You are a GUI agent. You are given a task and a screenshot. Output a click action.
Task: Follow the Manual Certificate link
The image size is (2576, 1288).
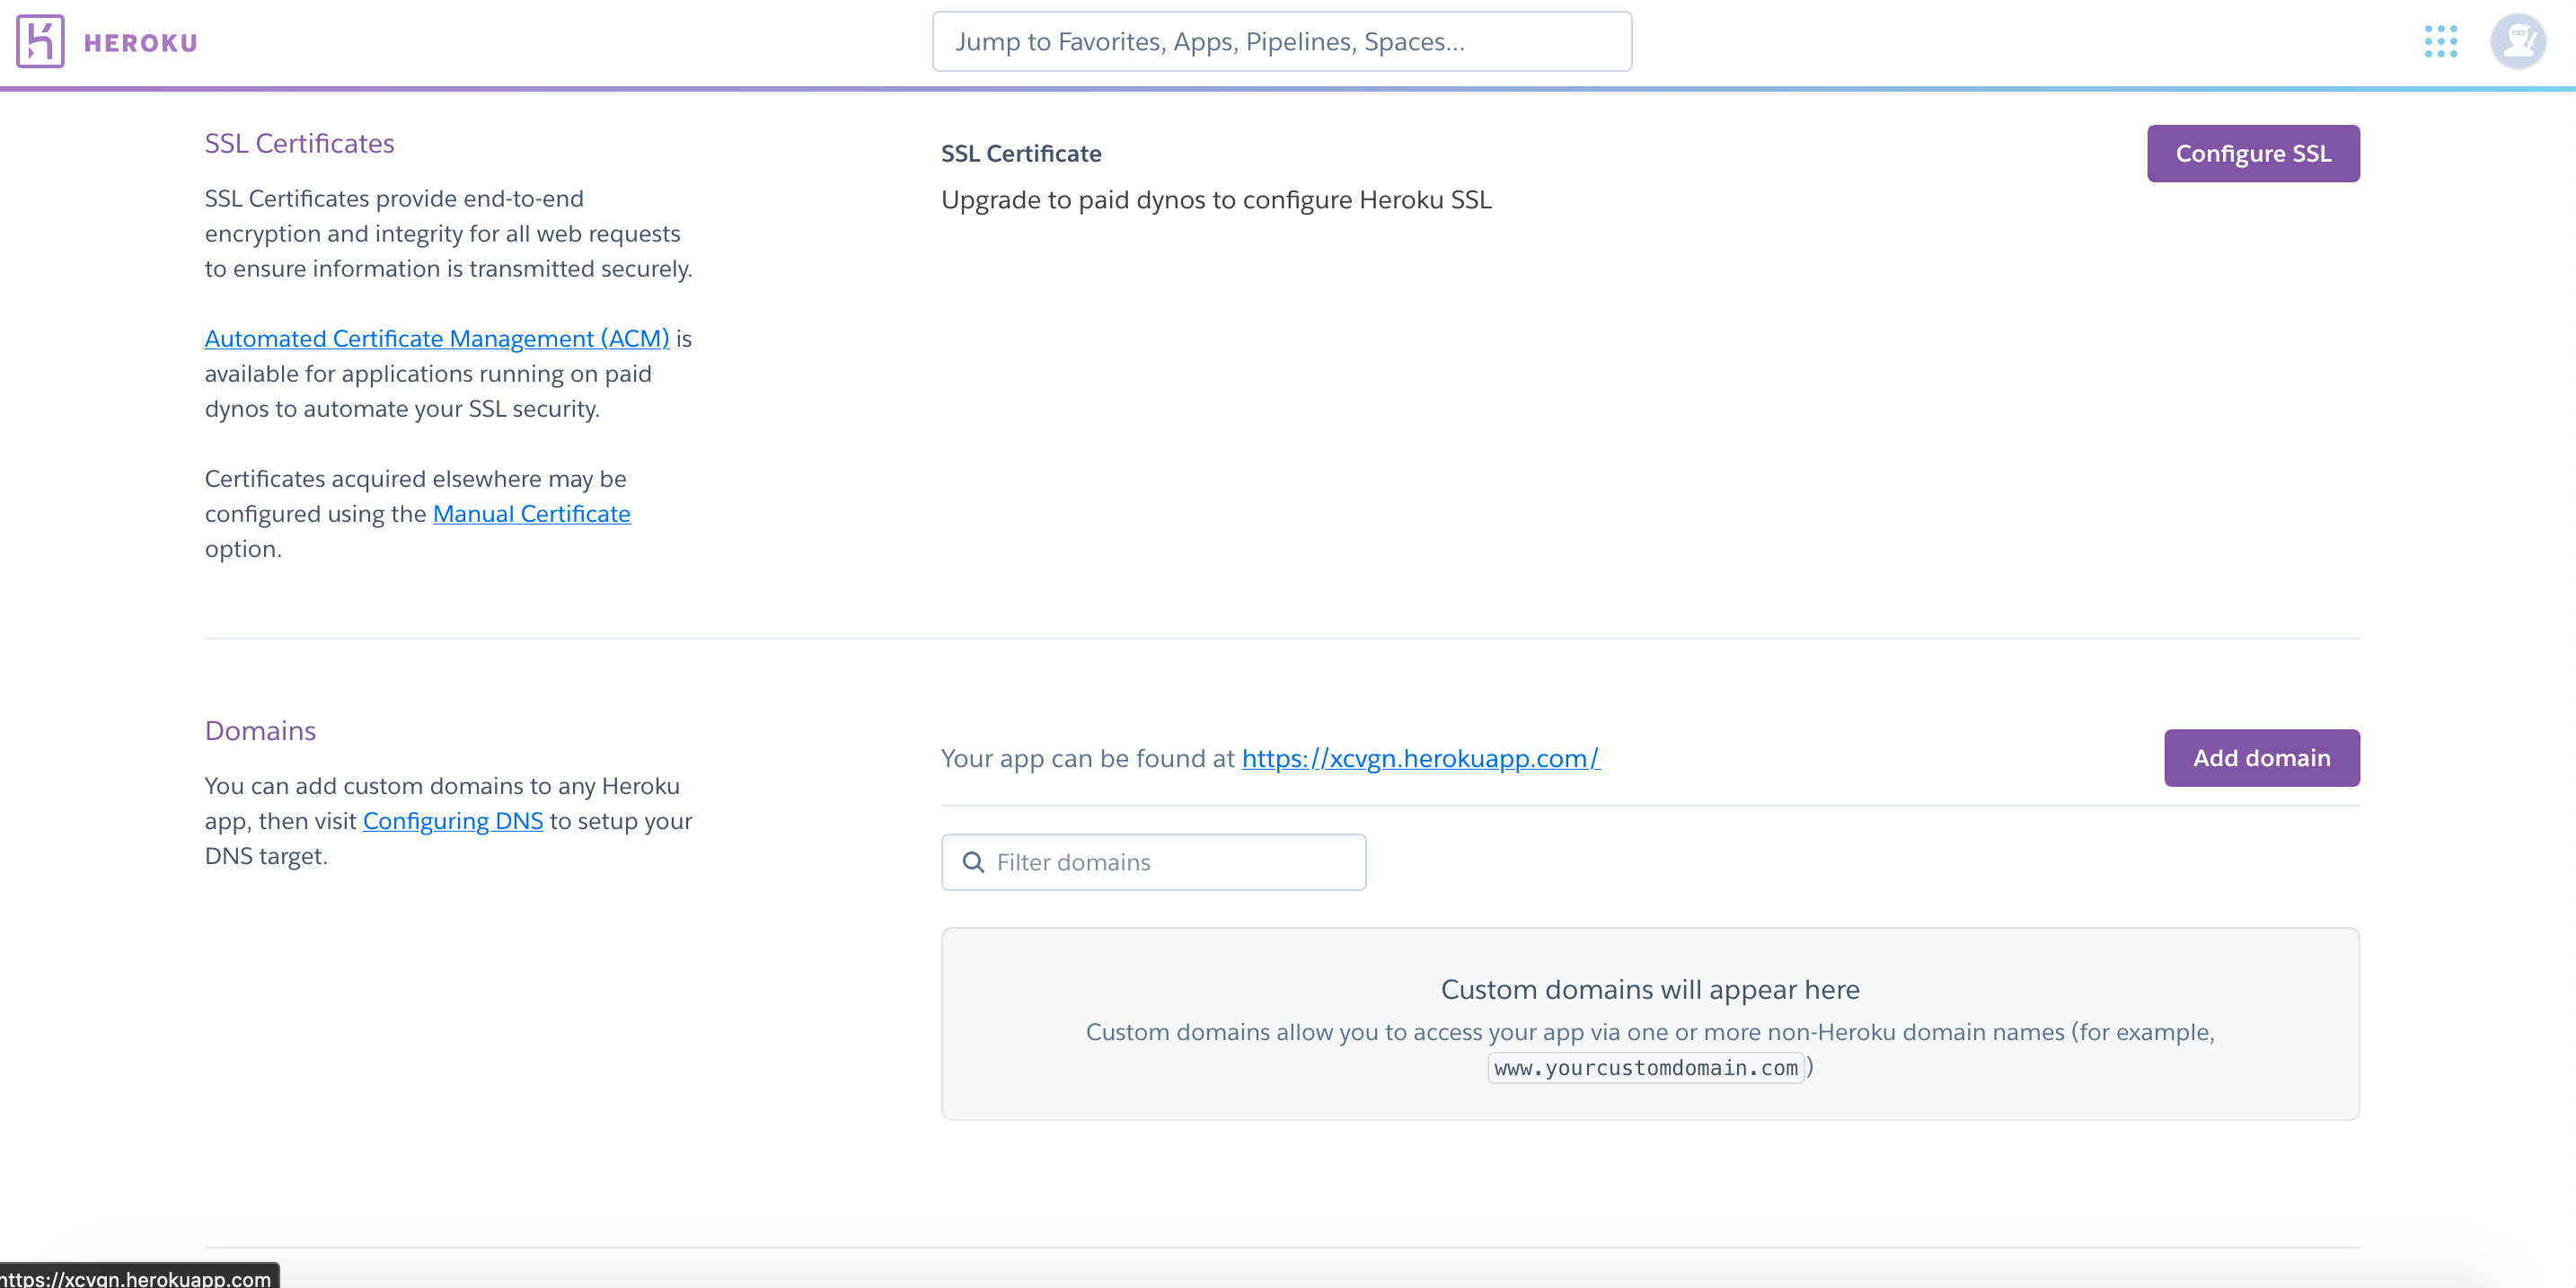(x=531, y=513)
